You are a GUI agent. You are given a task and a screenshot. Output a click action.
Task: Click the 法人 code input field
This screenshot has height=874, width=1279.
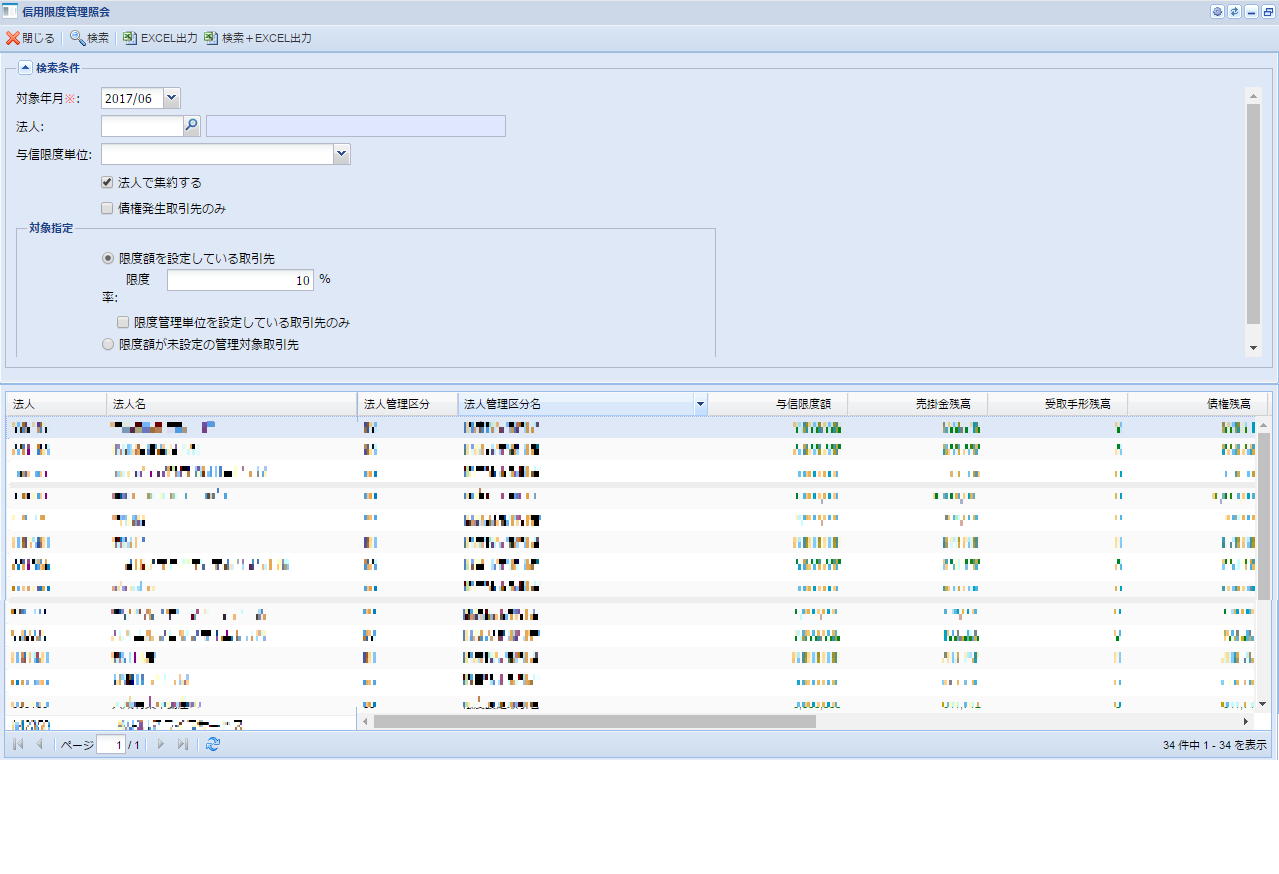(x=142, y=126)
